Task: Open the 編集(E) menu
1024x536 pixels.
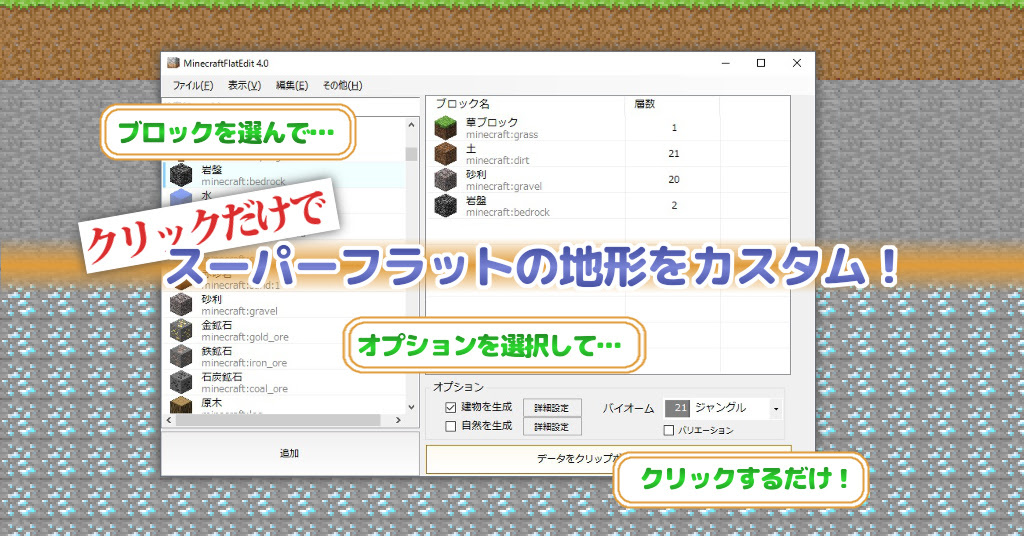Action: 291,86
